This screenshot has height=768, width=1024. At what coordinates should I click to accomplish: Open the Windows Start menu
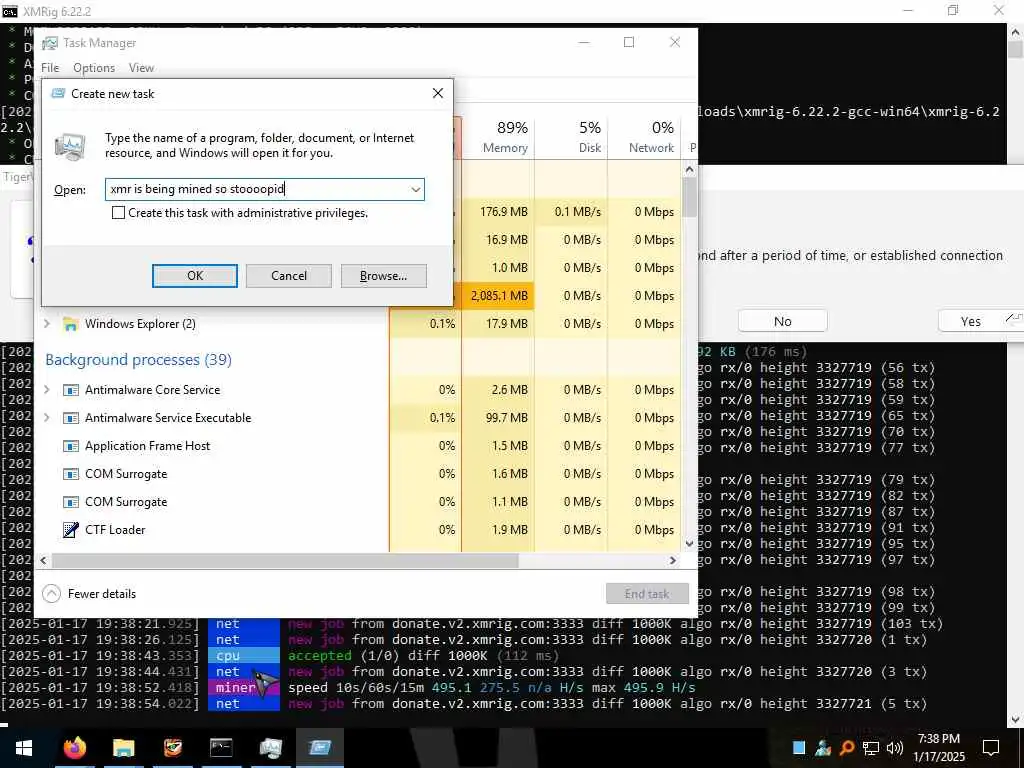point(24,748)
